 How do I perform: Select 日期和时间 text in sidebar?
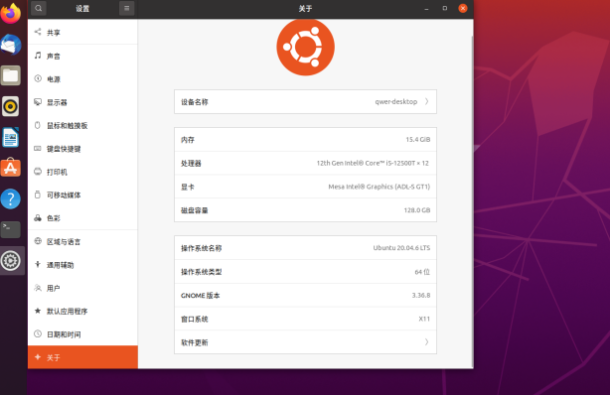[x=64, y=334]
